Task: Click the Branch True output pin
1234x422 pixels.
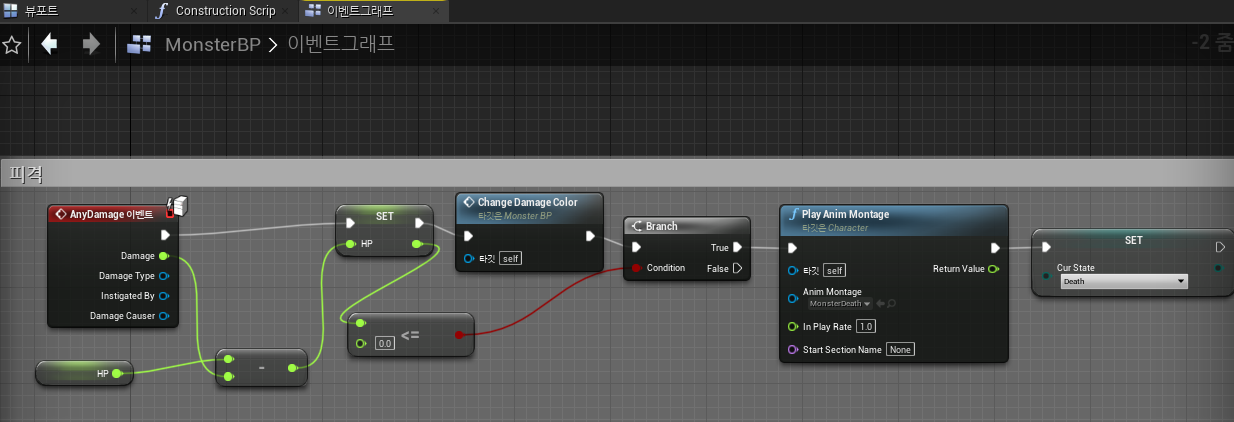Action: pyautogui.click(x=737, y=247)
